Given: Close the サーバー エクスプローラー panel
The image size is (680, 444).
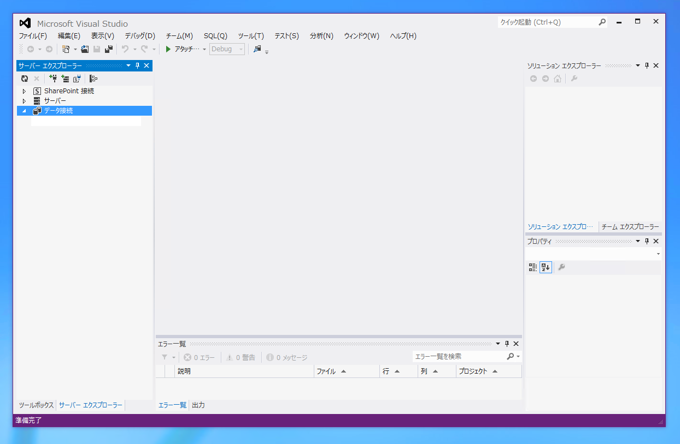Looking at the screenshot, I should (147, 65).
